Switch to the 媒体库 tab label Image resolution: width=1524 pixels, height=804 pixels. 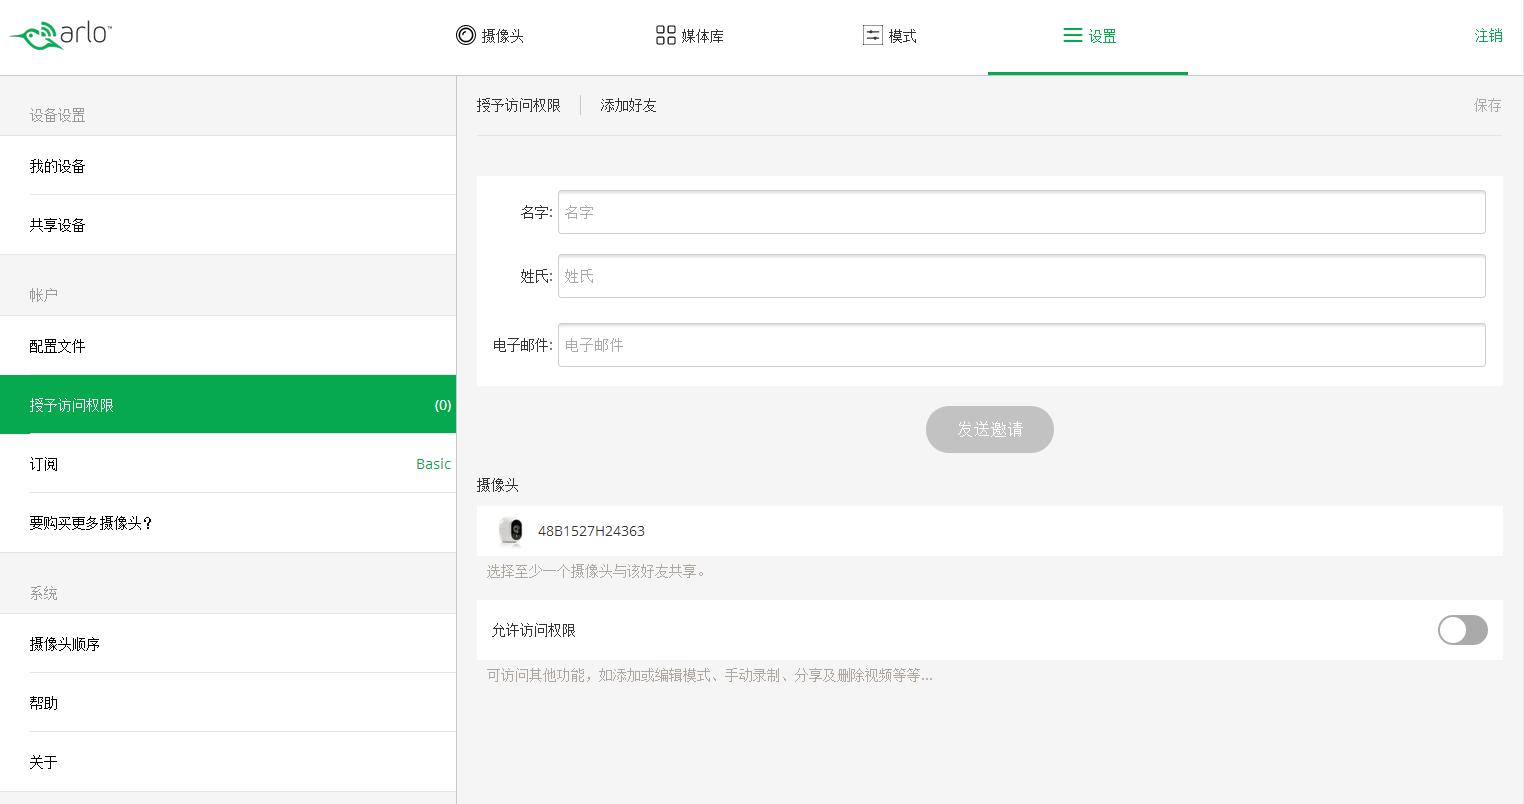tap(703, 36)
